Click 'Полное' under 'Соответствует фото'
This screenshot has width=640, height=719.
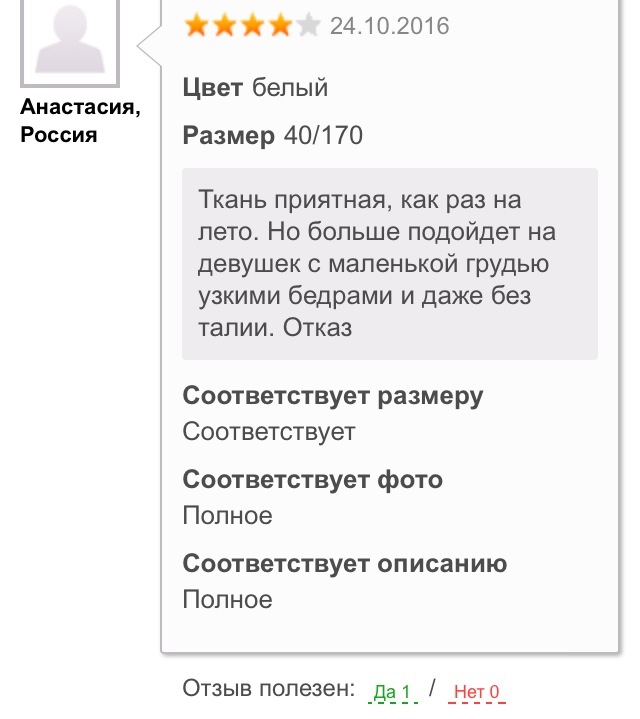tap(227, 516)
